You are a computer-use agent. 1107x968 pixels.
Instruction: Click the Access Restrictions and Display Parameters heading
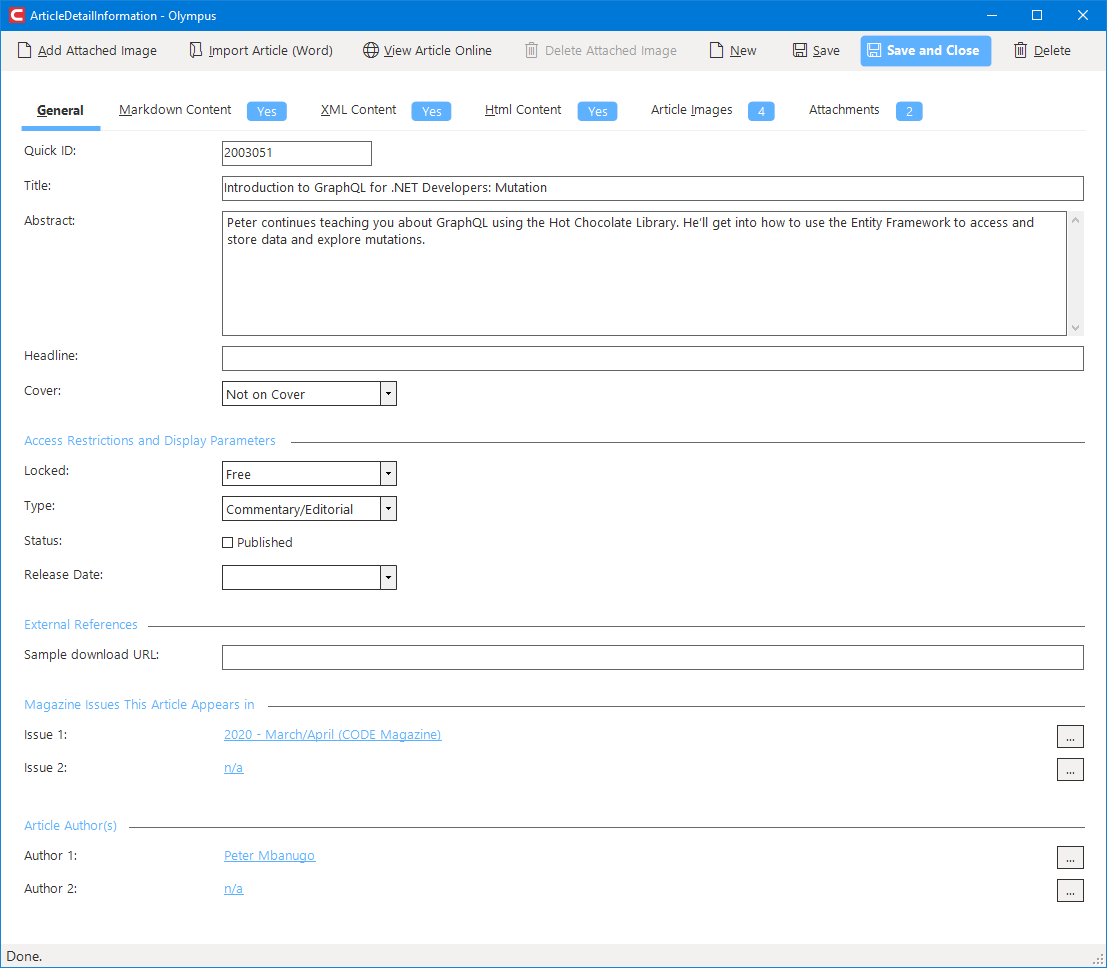[150, 441]
